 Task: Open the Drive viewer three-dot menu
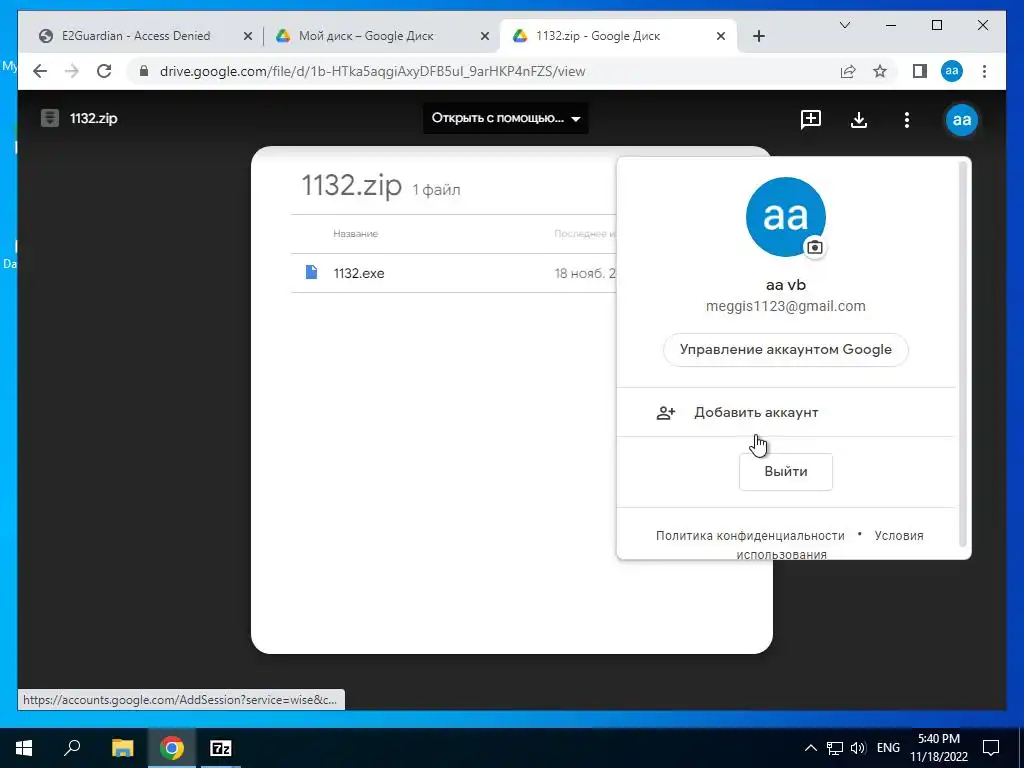906,120
